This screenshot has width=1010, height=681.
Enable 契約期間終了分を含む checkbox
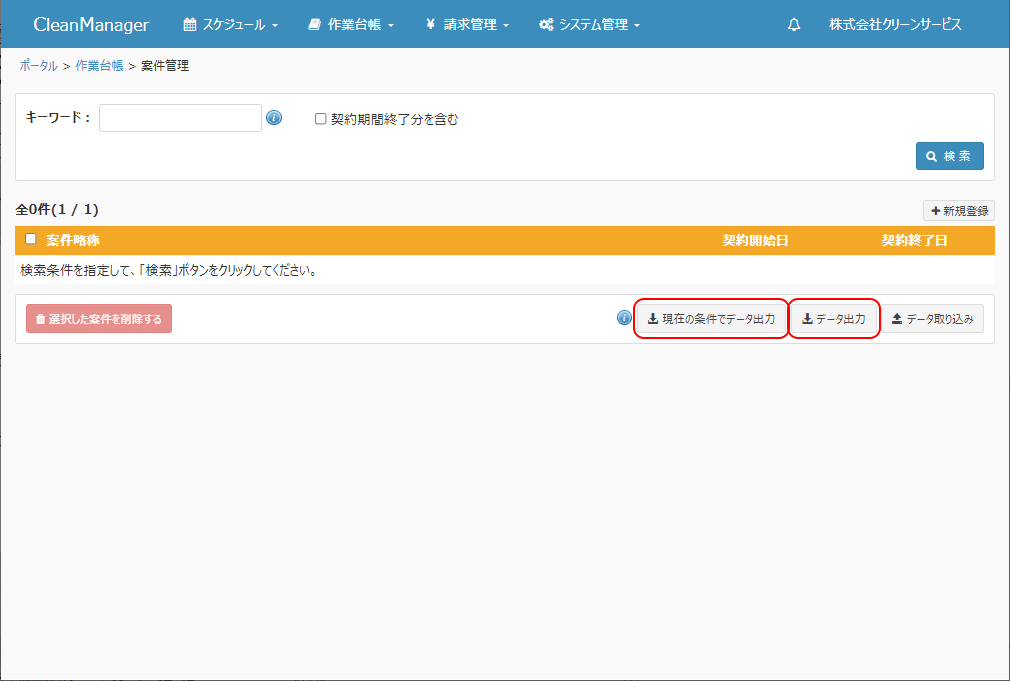coord(320,119)
